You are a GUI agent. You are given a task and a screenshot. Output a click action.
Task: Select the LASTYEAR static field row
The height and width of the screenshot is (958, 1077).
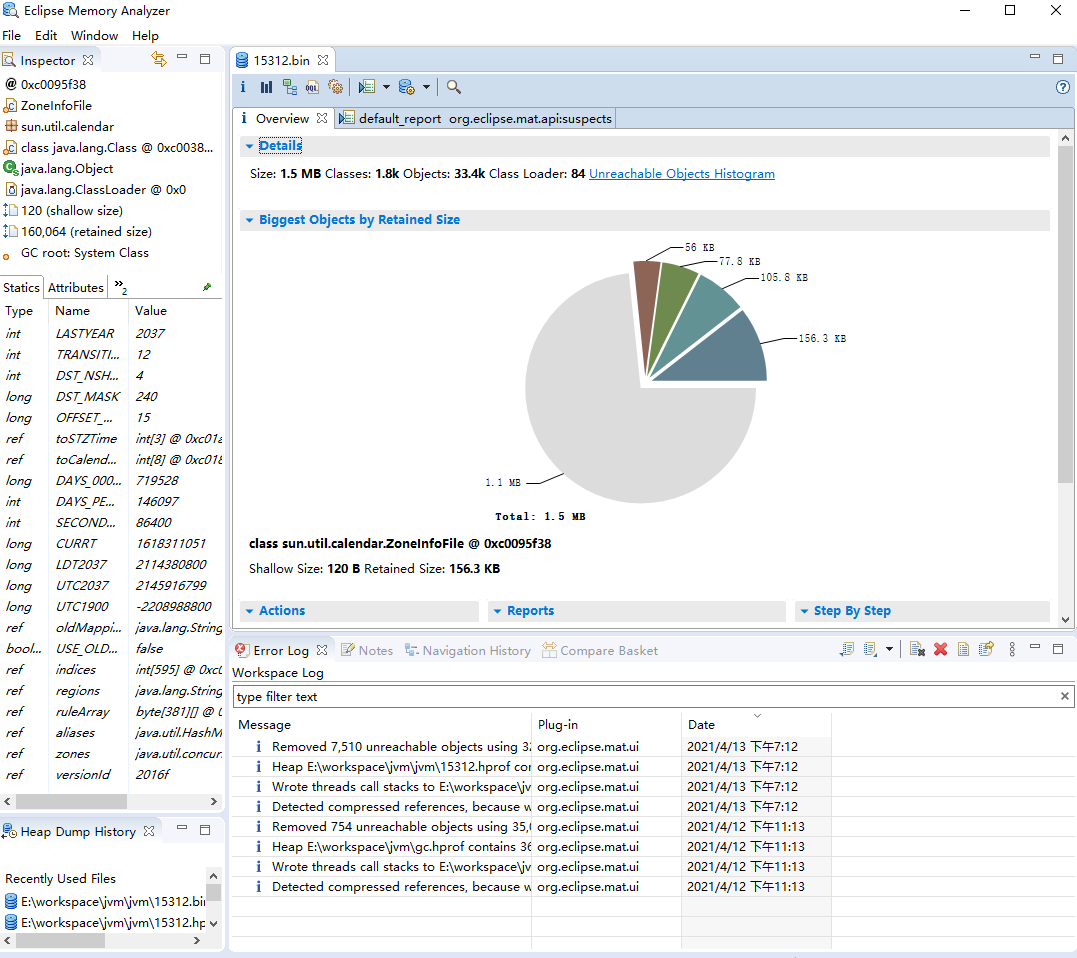click(112, 333)
